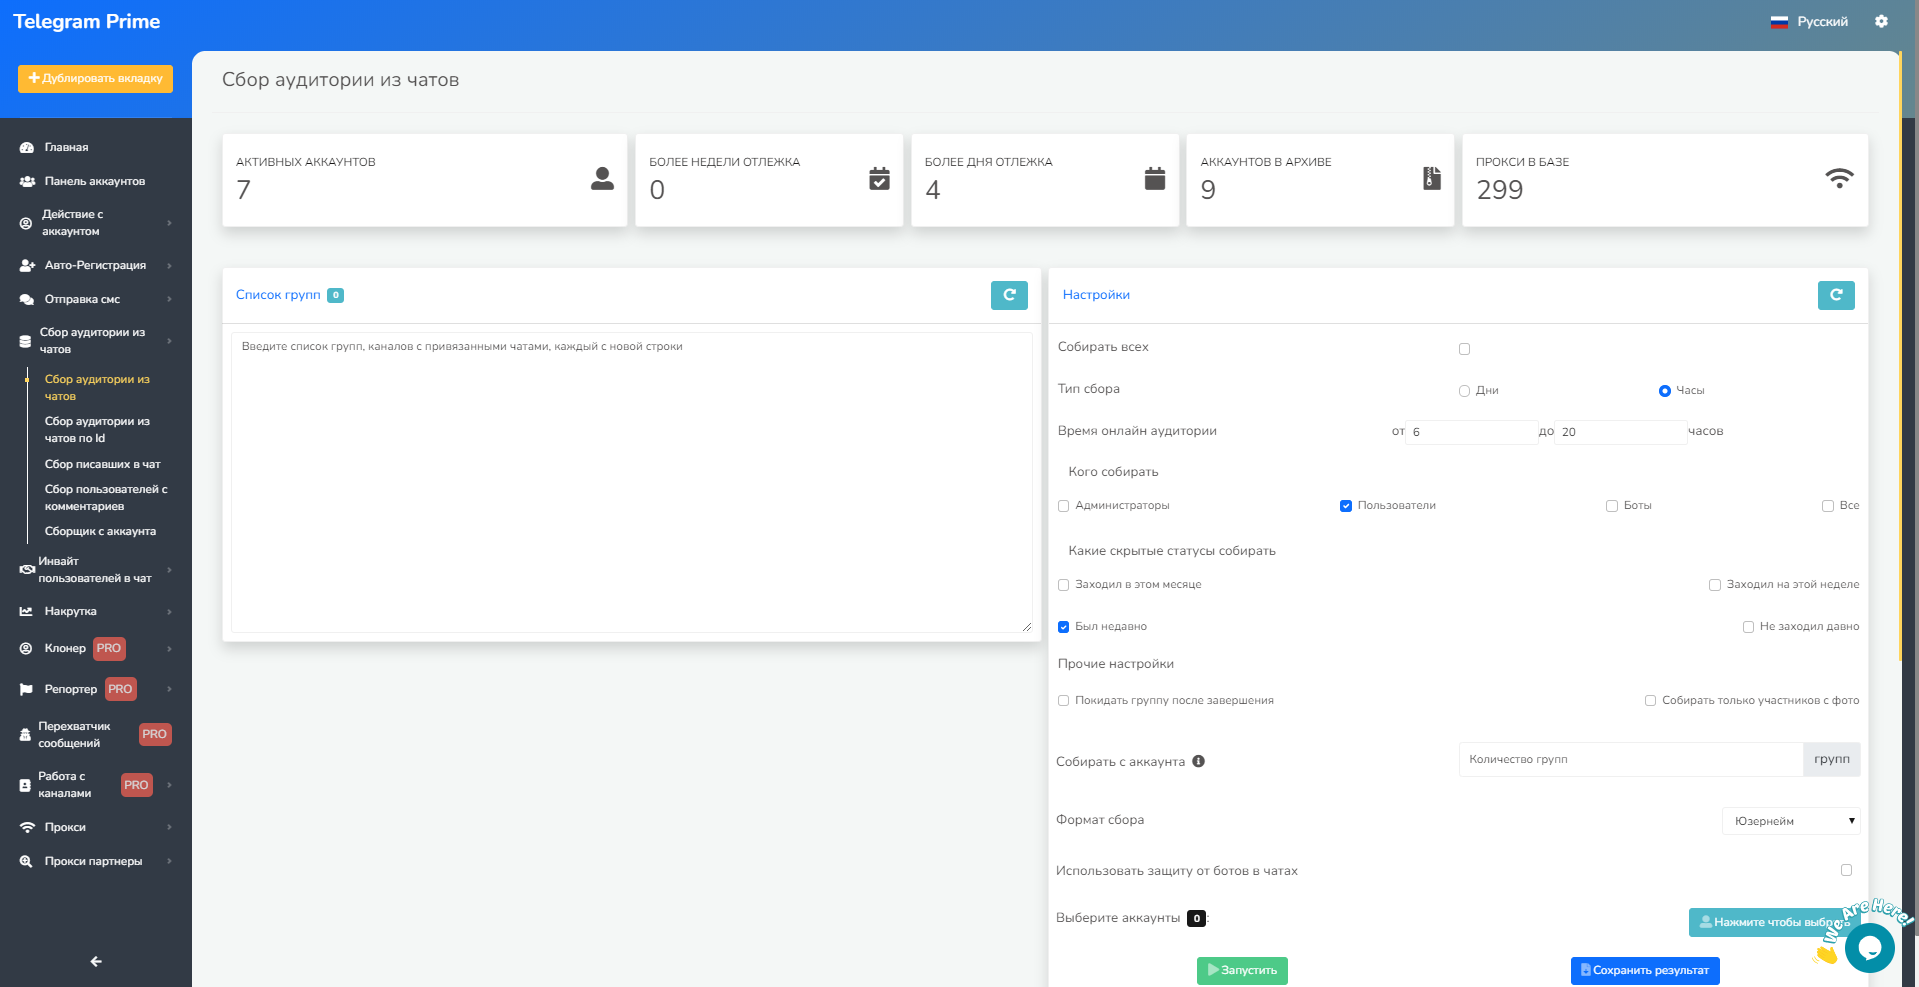Open the Формат сбора dropdown
This screenshot has width=1919, height=987.
[1790, 821]
